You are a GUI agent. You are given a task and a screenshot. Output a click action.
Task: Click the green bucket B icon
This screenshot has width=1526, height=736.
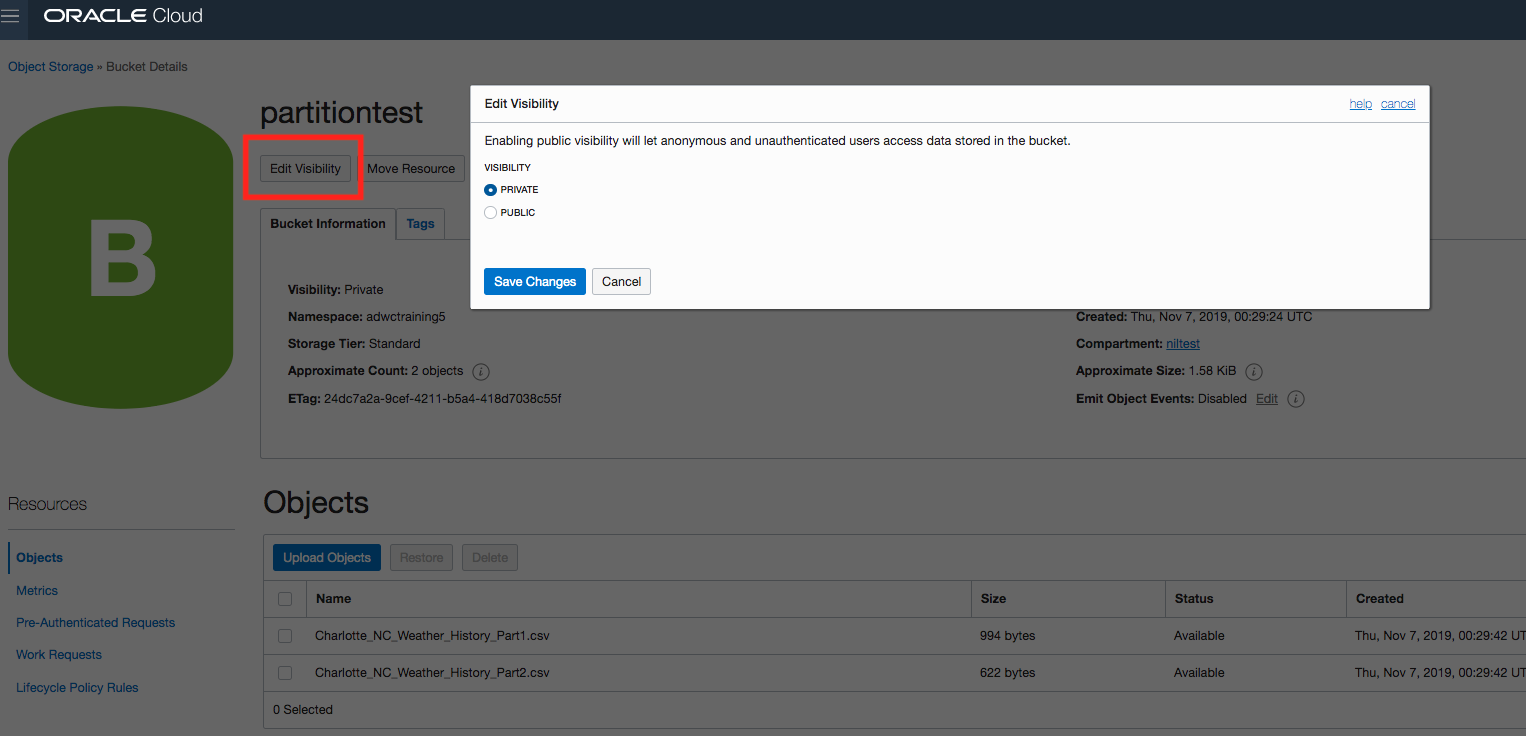(x=121, y=259)
